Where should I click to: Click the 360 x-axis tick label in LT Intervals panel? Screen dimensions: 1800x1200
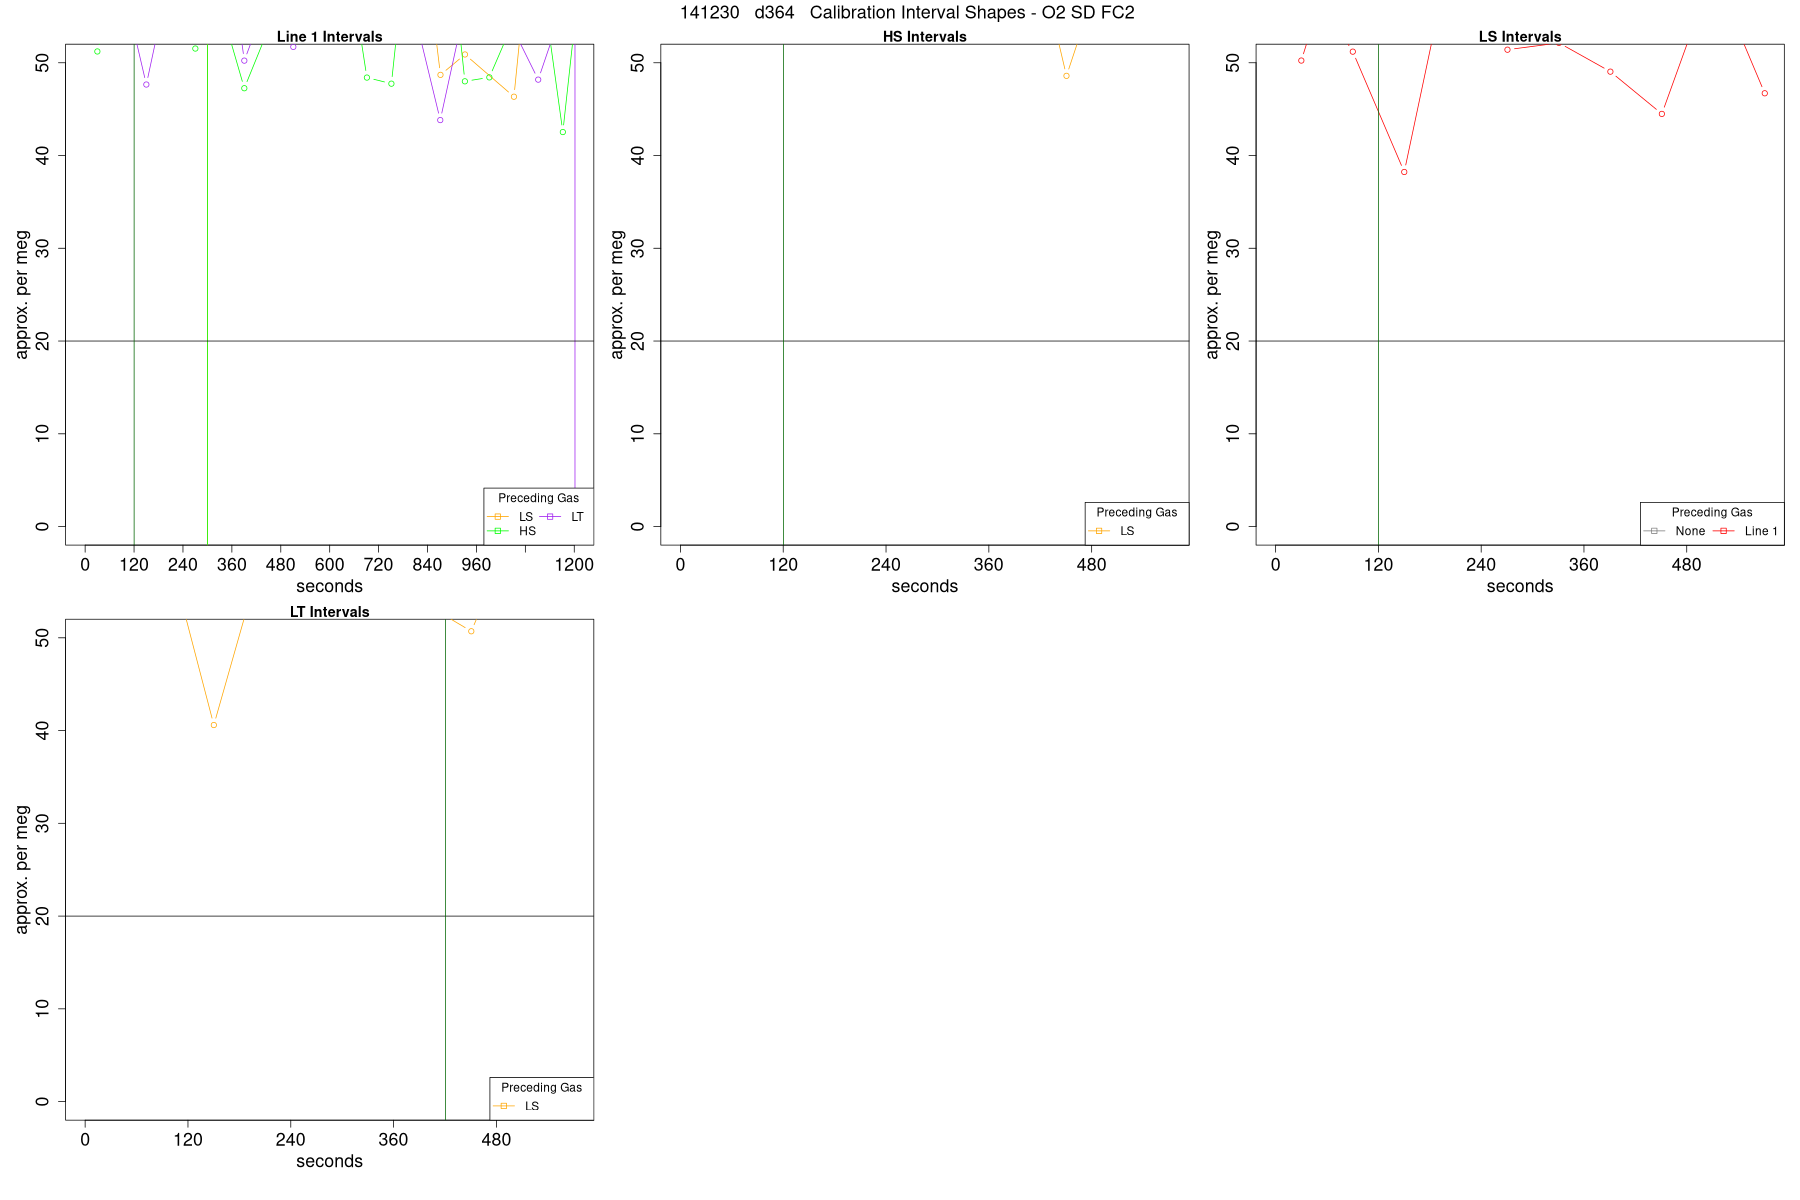393,1140
